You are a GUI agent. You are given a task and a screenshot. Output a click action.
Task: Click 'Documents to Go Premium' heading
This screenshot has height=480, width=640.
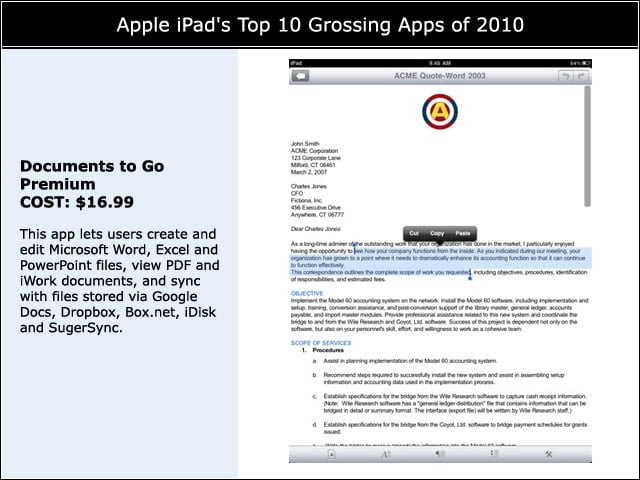point(92,175)
